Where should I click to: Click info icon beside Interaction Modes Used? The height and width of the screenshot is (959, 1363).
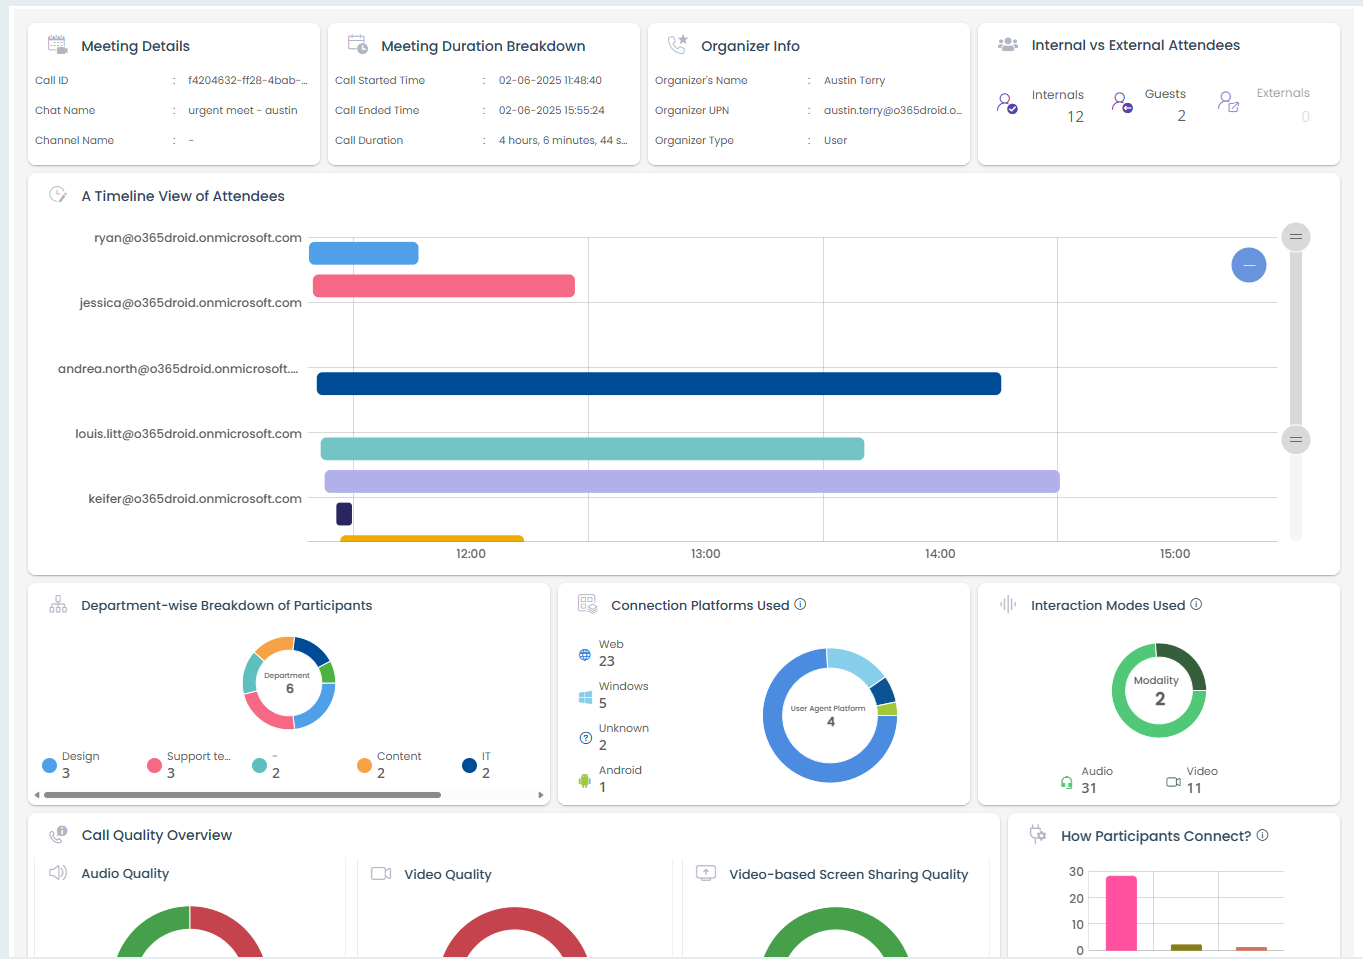coord(1196,605)
